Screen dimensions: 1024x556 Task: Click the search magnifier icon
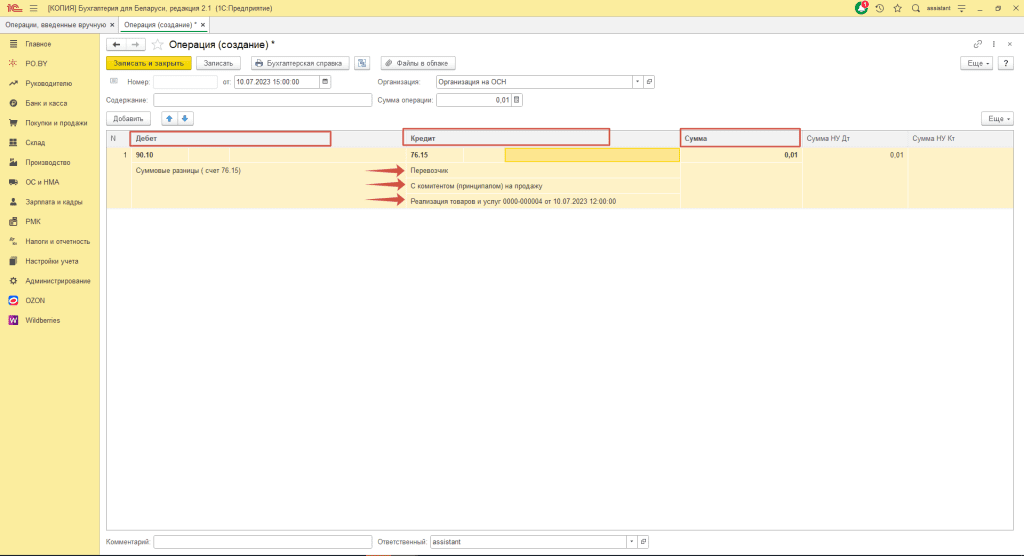[x=916, y=8]
